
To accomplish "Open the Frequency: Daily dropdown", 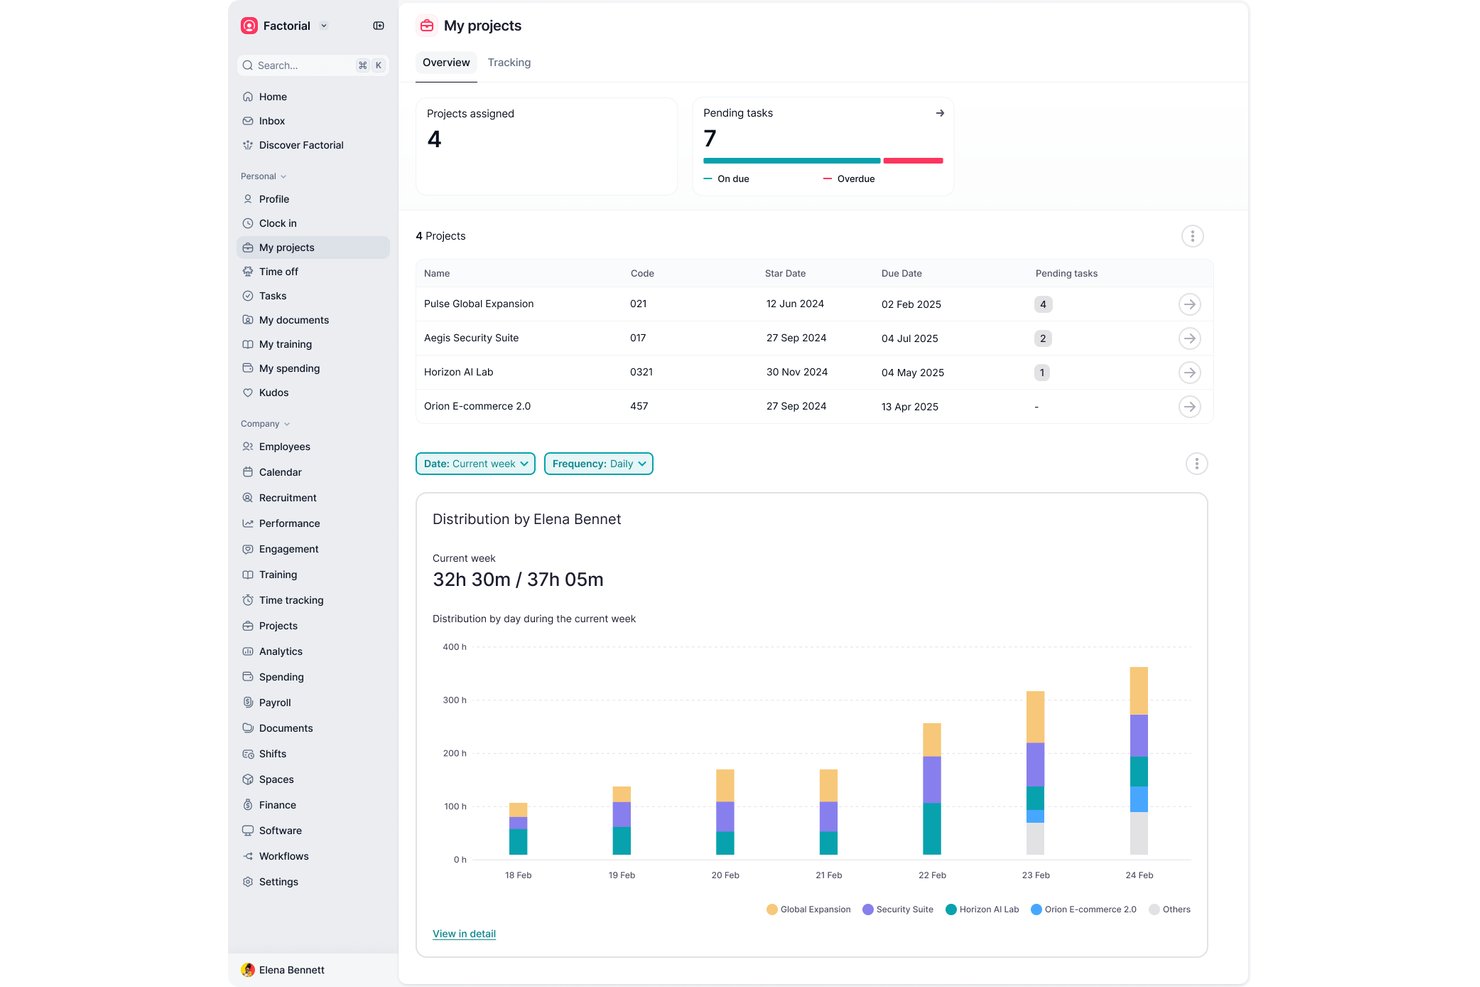I will tap(599, 464).
